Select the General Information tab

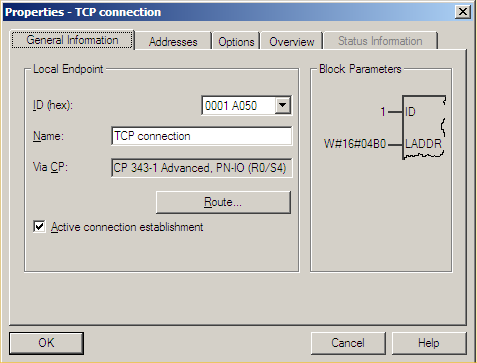[72, 40]
